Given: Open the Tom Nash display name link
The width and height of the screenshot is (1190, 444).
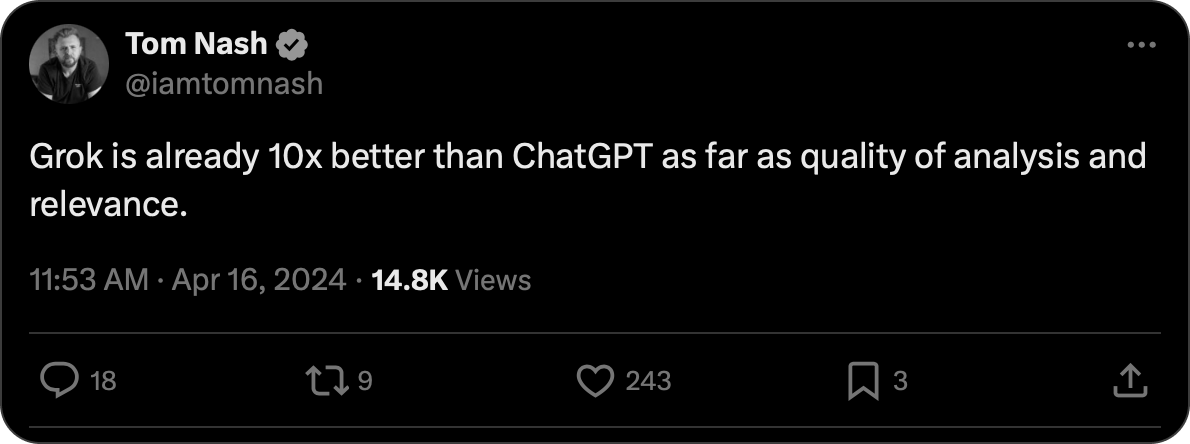Looking at the screenshot, I should (198, 45).
